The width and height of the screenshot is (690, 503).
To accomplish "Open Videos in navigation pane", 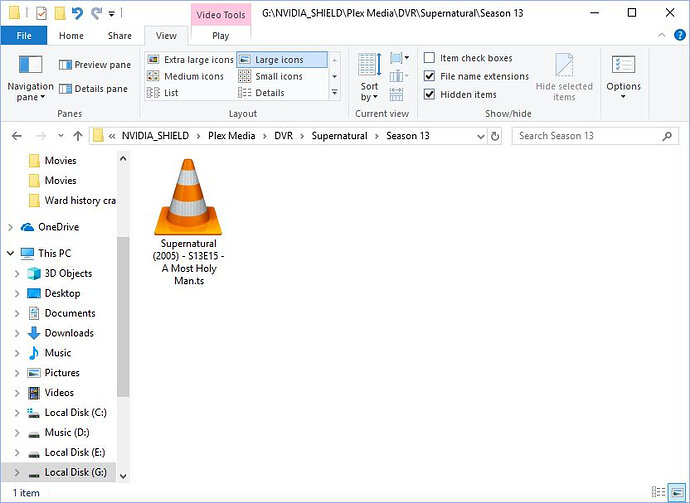I will pos(51,392).
